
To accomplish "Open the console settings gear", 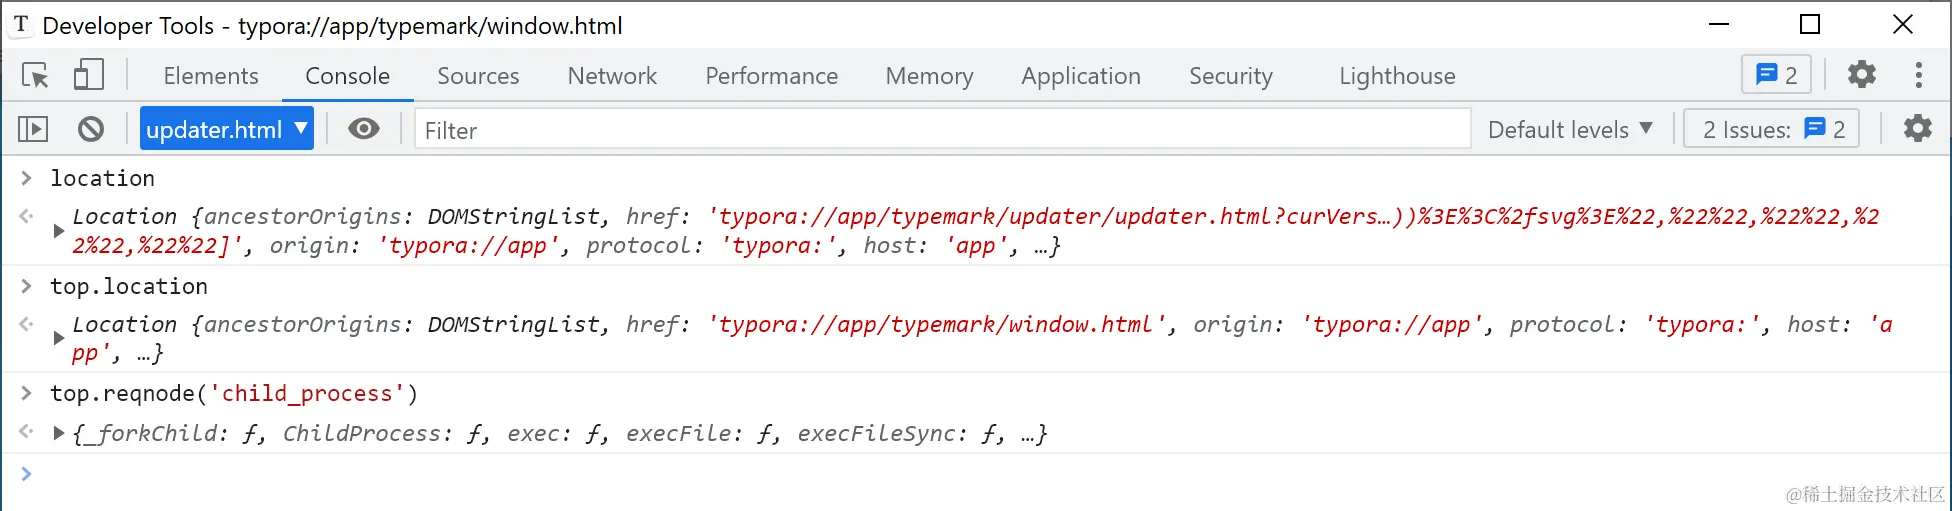I will click(1917, 129).
